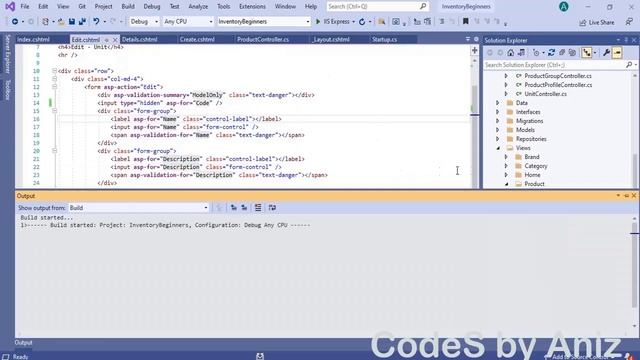The image size is (640, 360).
Task: Click the Home icon in Solution Explorer
Action: (x=511, y=53)
